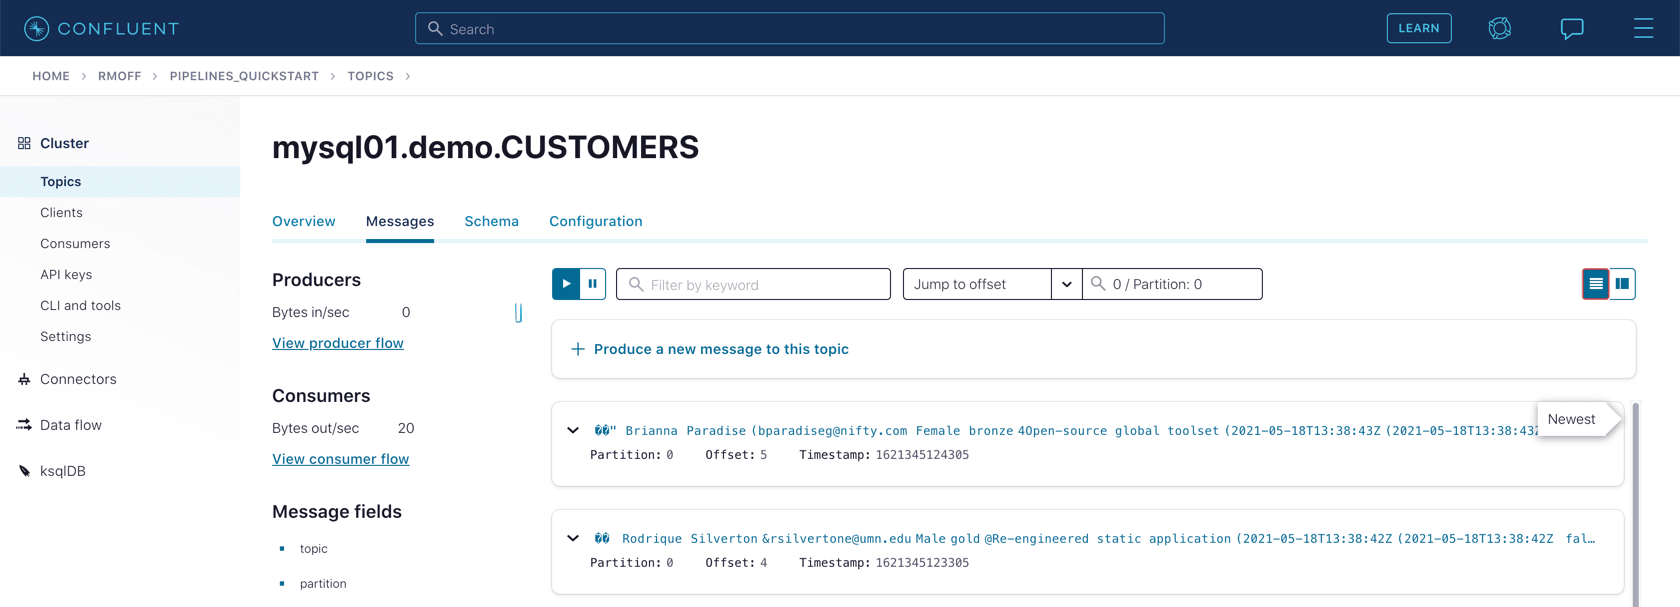Resume message streaming with play button

566,284
